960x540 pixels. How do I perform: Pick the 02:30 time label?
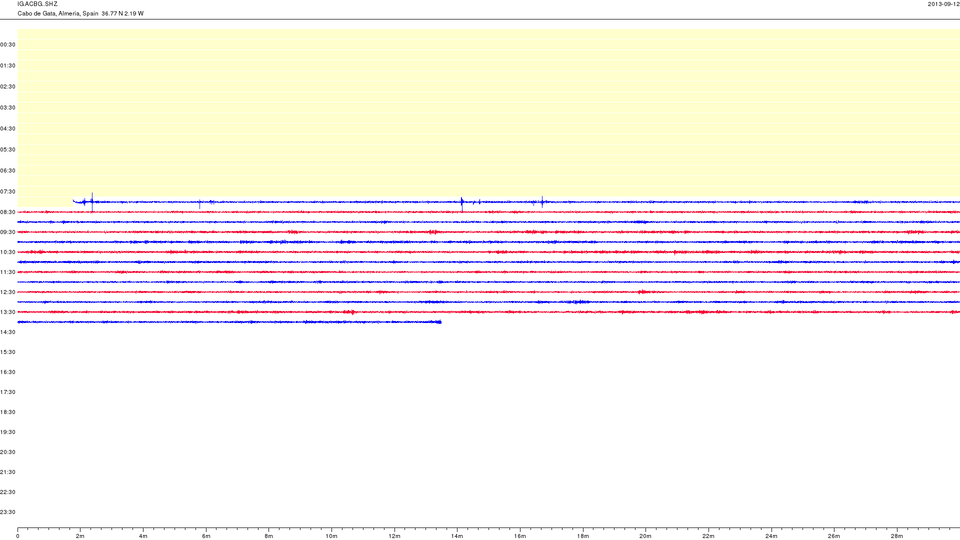(8, 86)
